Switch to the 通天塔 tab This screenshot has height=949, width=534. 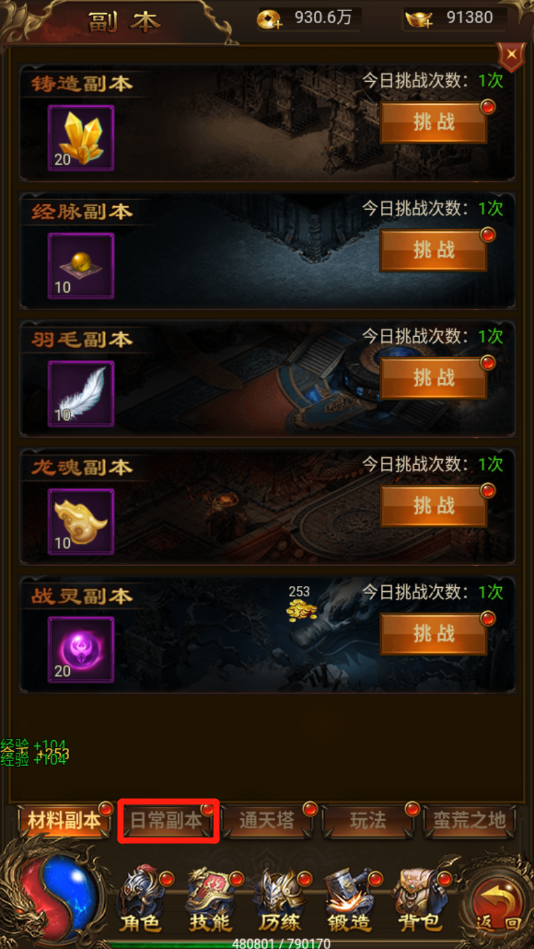click(x=268, y=821)
